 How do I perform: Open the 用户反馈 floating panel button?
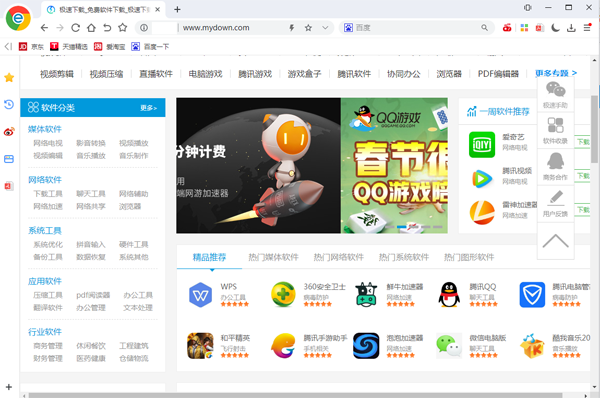click(x=555, y=203)
